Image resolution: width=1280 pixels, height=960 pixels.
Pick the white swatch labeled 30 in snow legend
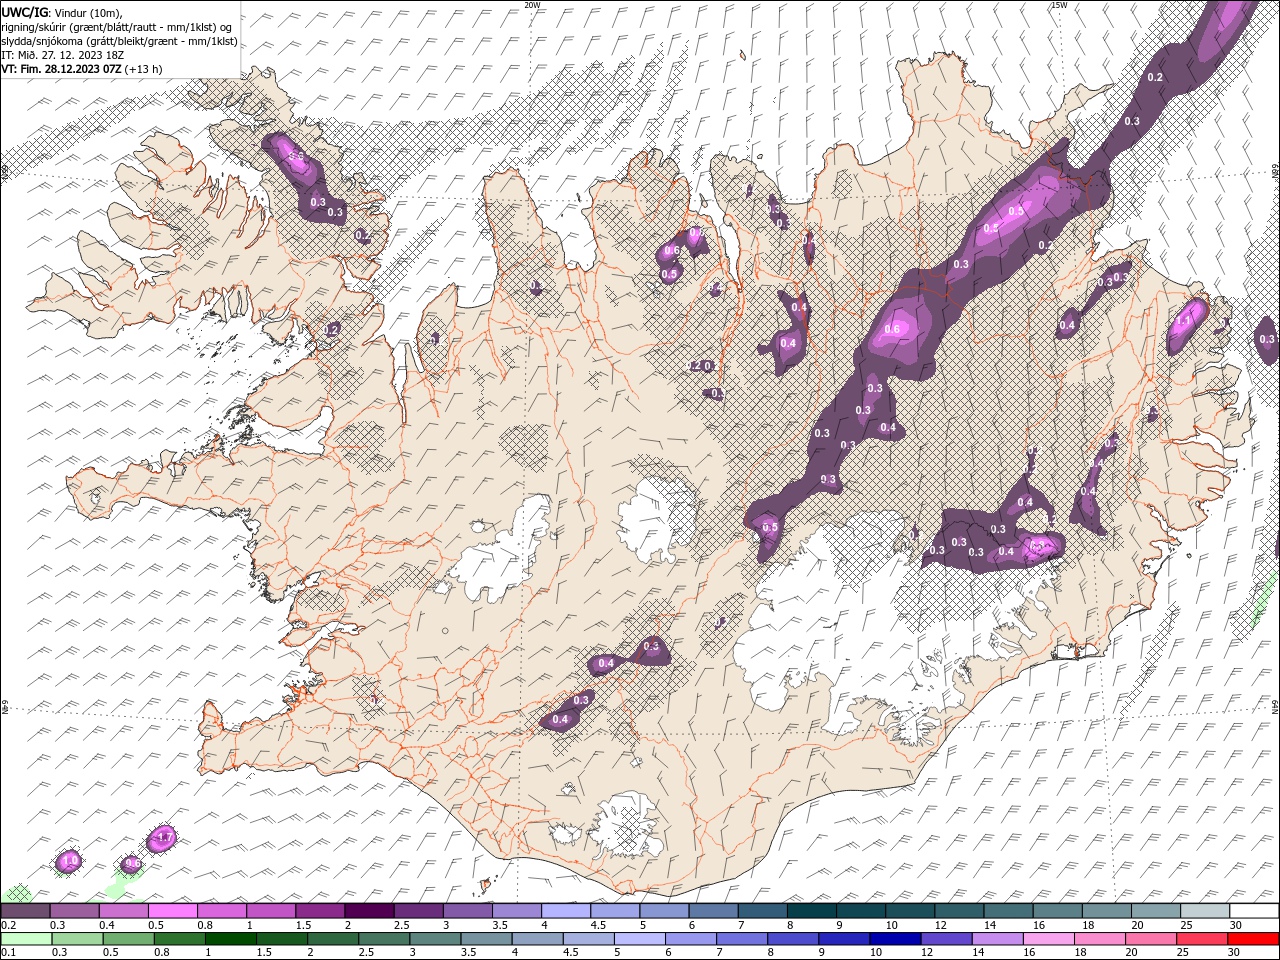click(1252, 910)
